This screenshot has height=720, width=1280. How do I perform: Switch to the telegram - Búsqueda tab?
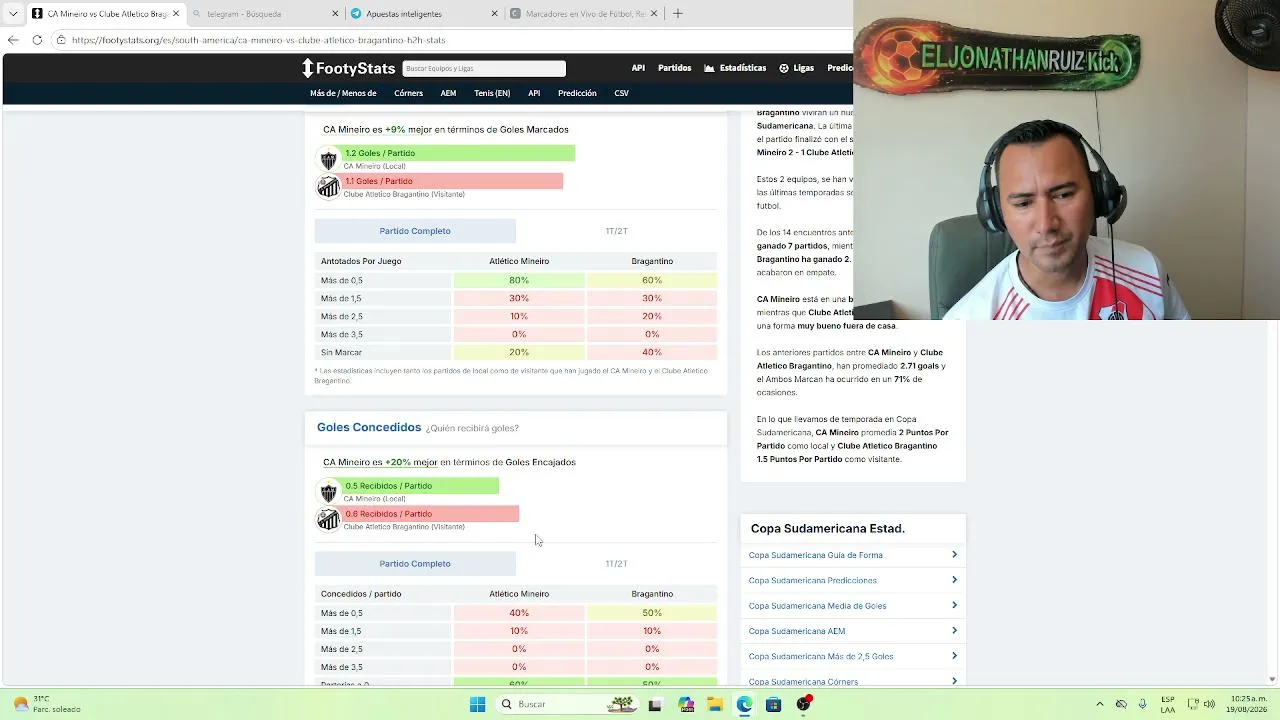(x=265, y=14)
